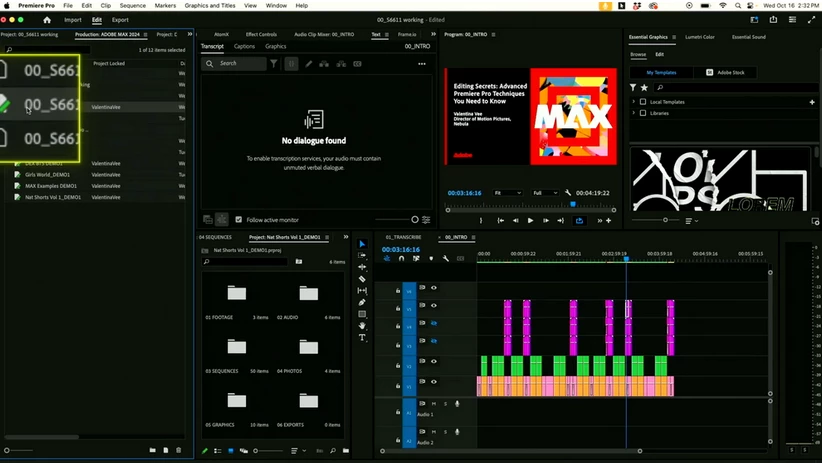Open Program monitor settings wrench

point(568,192)
